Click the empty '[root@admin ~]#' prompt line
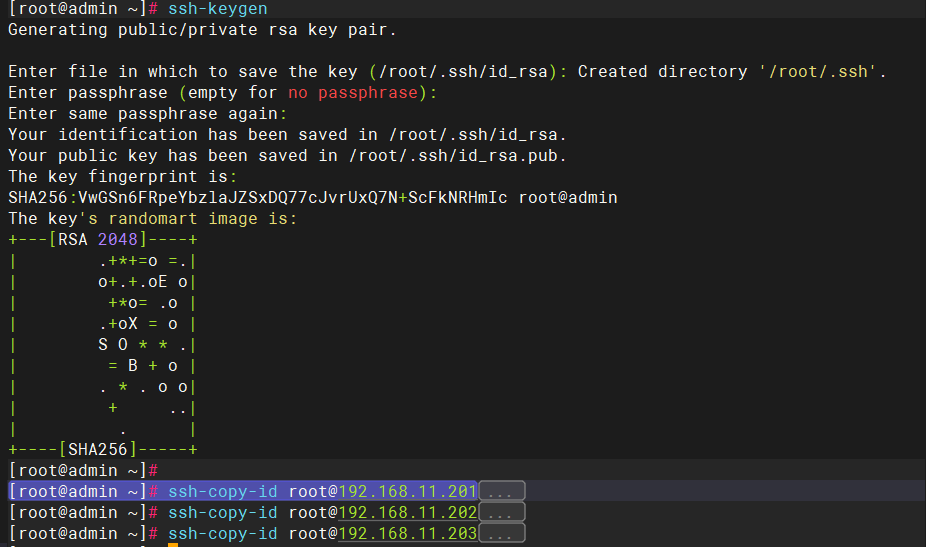Viewport: 926px width, 547px height. tap(83, 471)
